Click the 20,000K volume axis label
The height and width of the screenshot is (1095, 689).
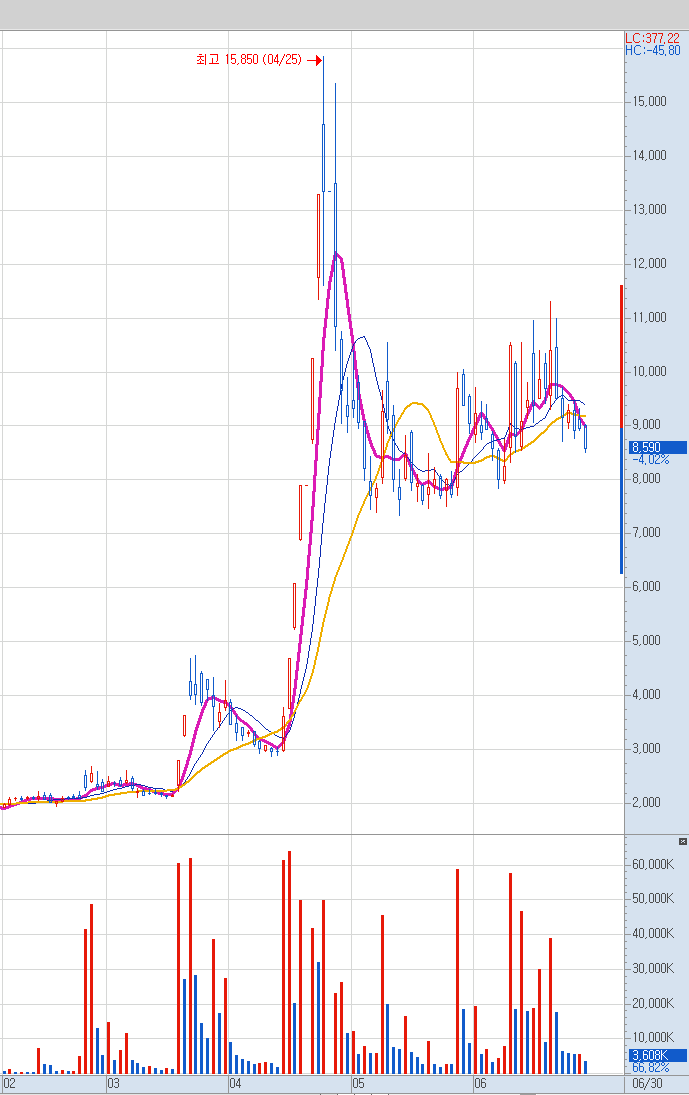click(x=653, y=1004)
